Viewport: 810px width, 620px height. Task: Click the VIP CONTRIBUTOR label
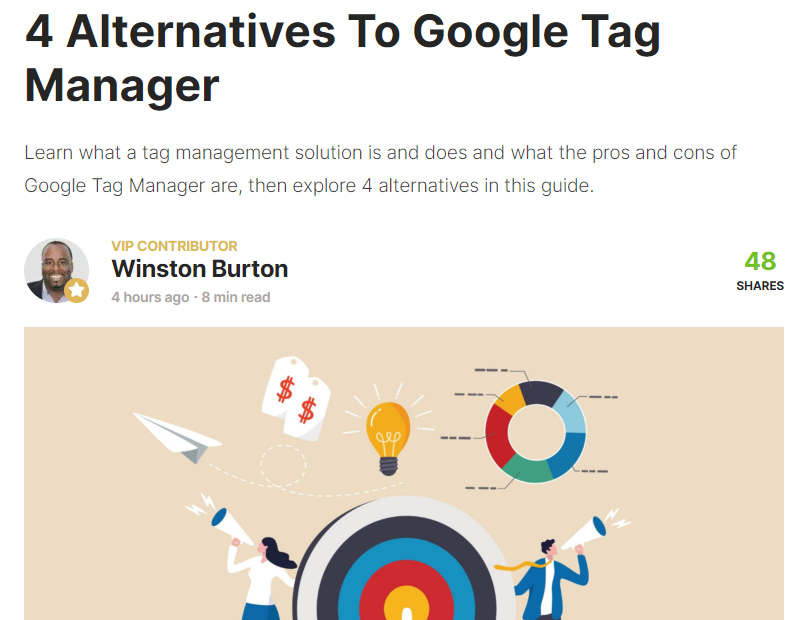[174, 246]
